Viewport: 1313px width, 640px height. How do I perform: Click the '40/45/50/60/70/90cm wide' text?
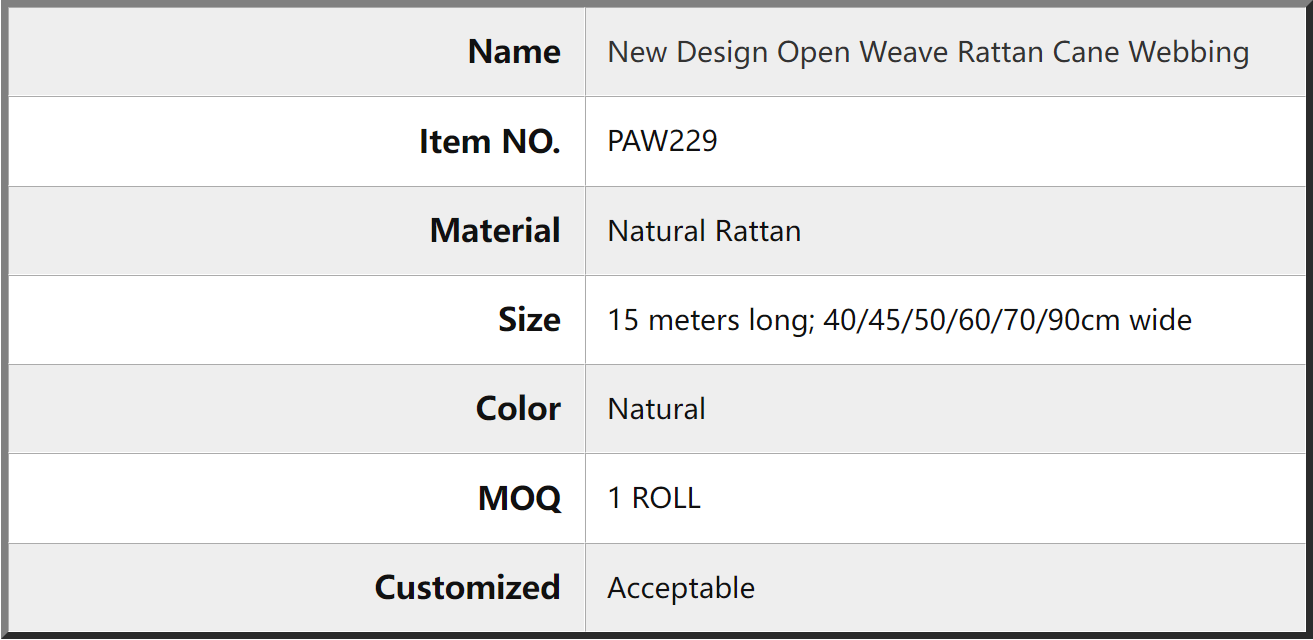[x=1008, y=321]
